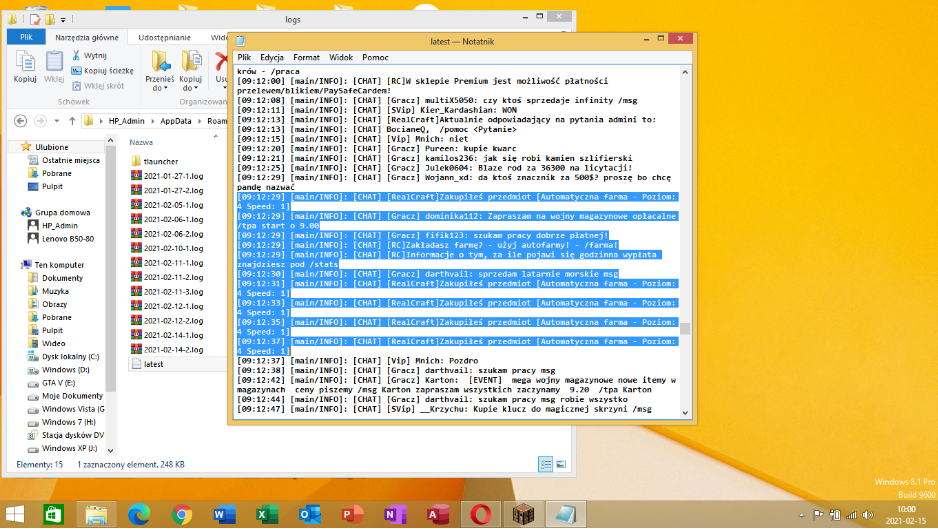Launch Opera browser from the taskbar
The height and width of the screenshot is (529, 938).
(x=481, y=514)
